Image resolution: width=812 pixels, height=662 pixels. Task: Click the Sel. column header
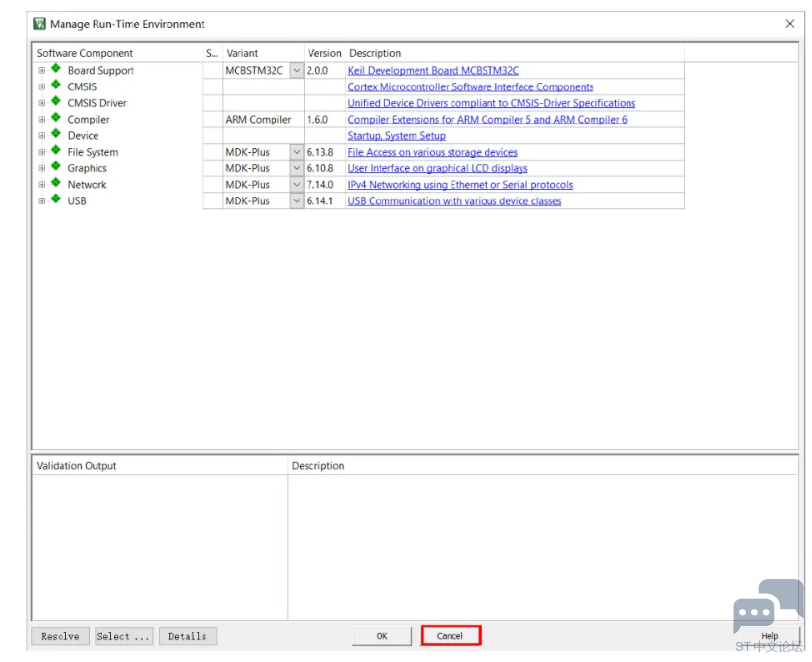(x=212, y=53)
